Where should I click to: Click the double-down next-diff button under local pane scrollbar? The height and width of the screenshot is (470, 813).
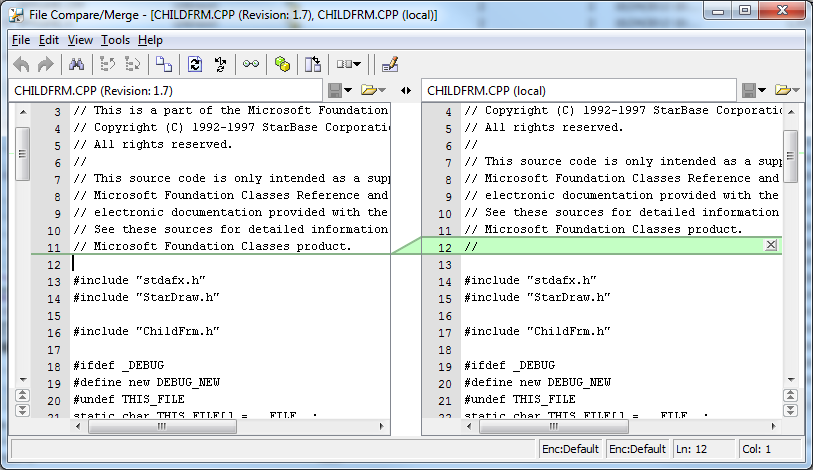pyautogui.click(x=790, y=410)
